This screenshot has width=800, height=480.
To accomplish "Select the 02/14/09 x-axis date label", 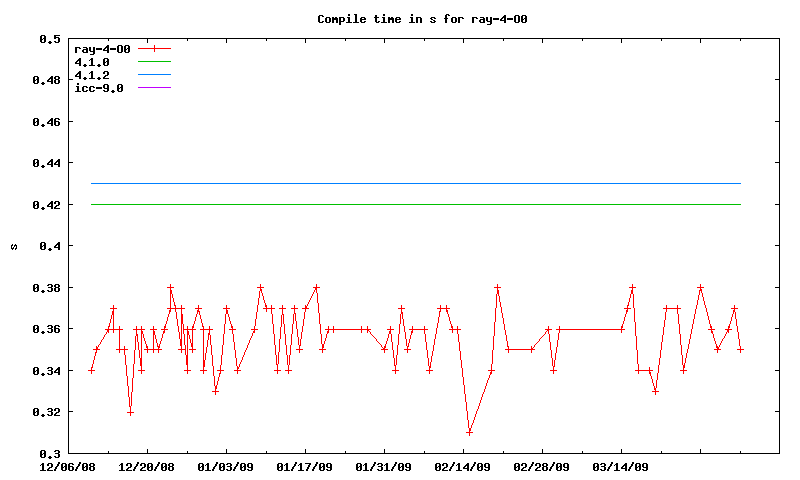I will [462, 467].
